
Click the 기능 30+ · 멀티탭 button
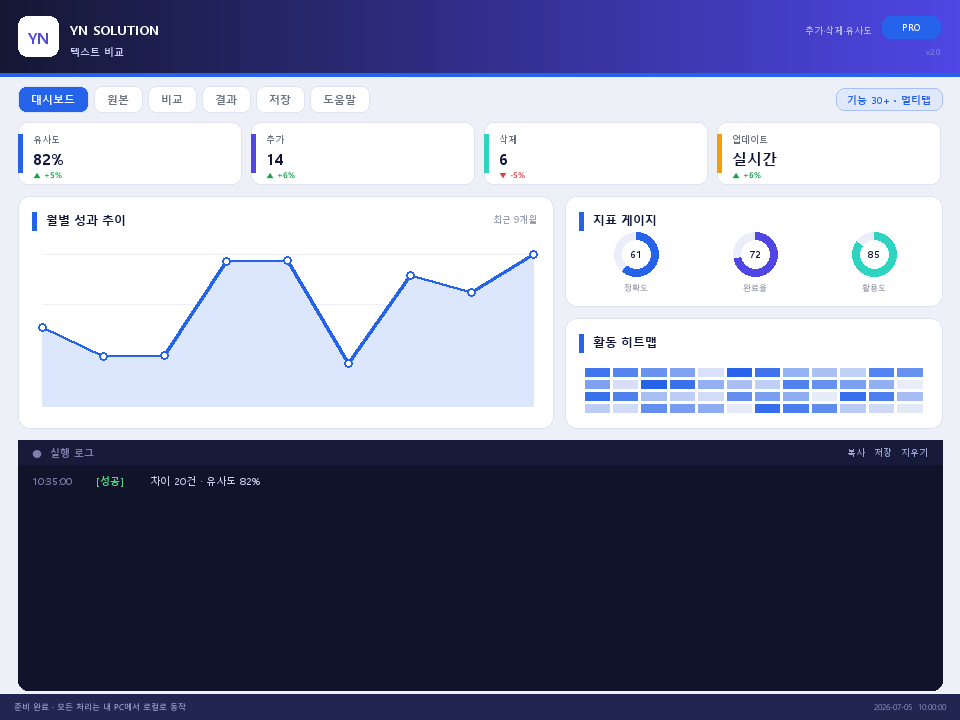889,100
